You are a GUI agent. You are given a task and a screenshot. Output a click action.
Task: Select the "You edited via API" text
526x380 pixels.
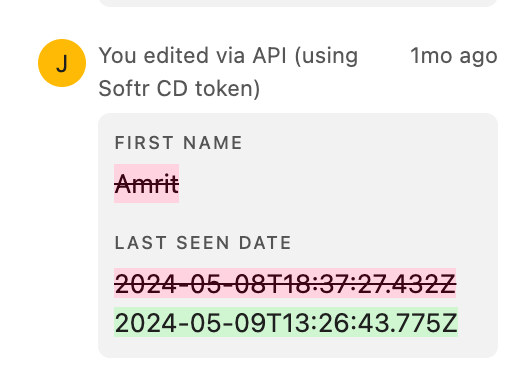(193, 55)
